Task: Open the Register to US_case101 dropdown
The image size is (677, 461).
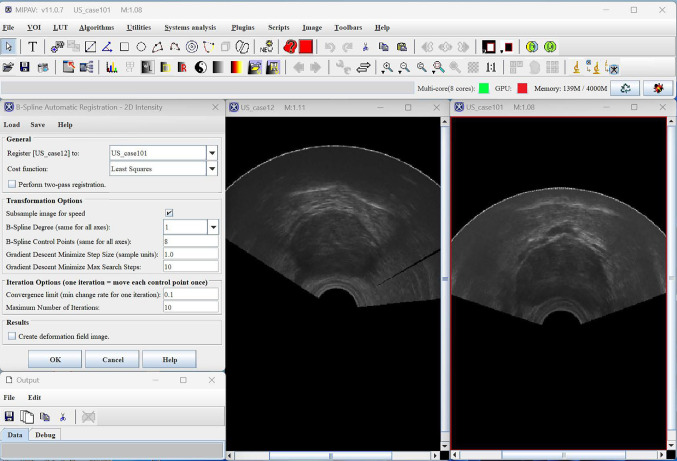Action: [x=212, y=153]
